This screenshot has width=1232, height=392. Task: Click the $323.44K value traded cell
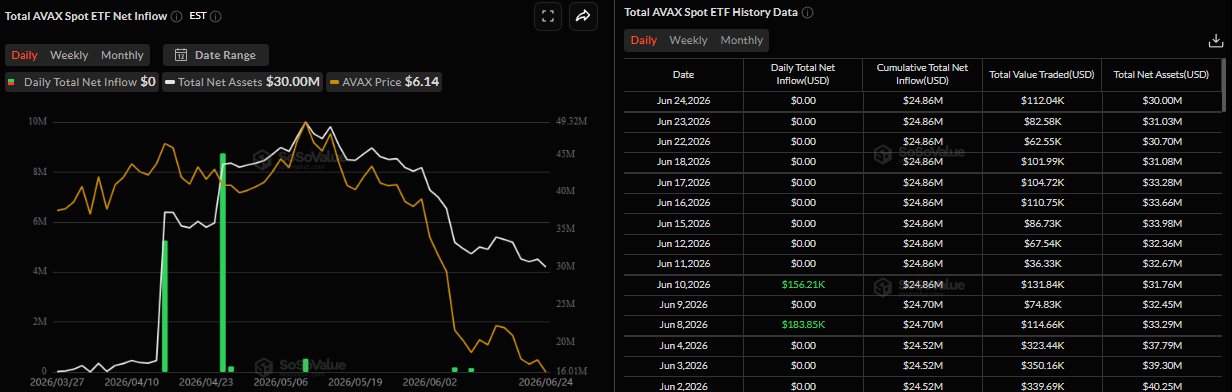(1042, 345)
